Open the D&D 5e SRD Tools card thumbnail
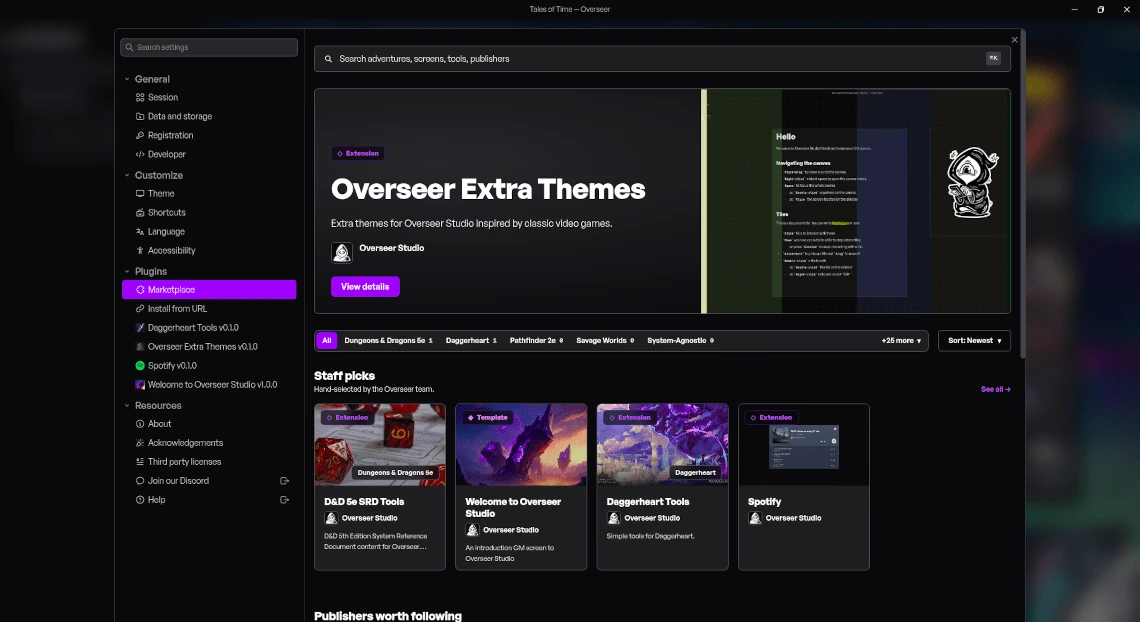1140x622 pixels. (380, 445)
